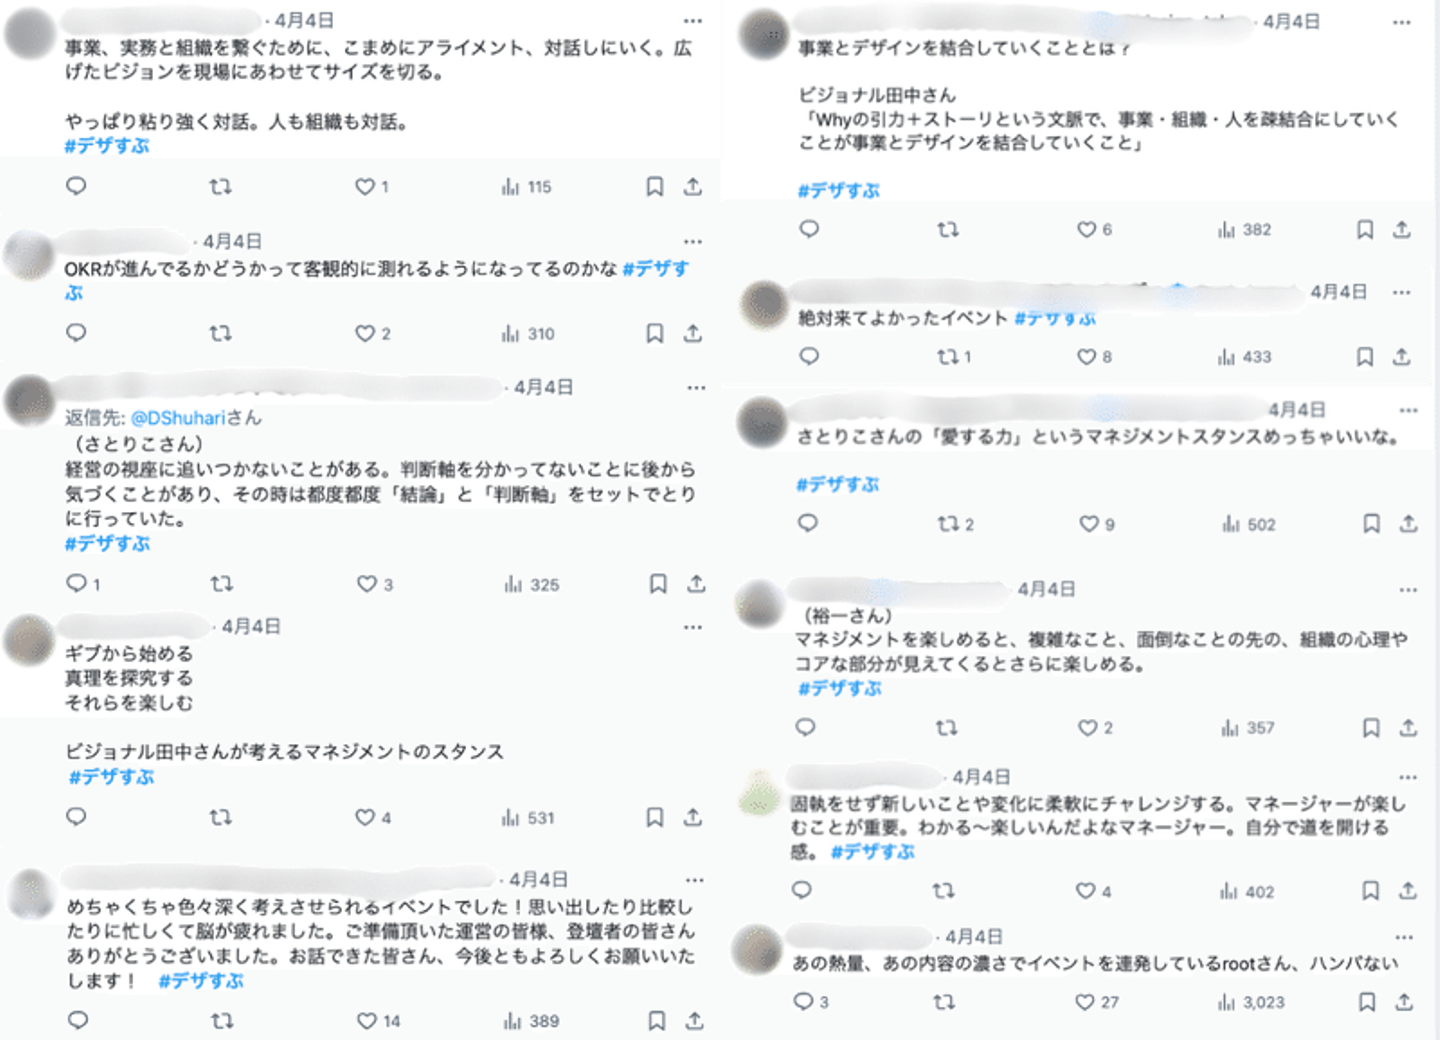Like the tweet with 27 likes

(x=1085, y=1002)
